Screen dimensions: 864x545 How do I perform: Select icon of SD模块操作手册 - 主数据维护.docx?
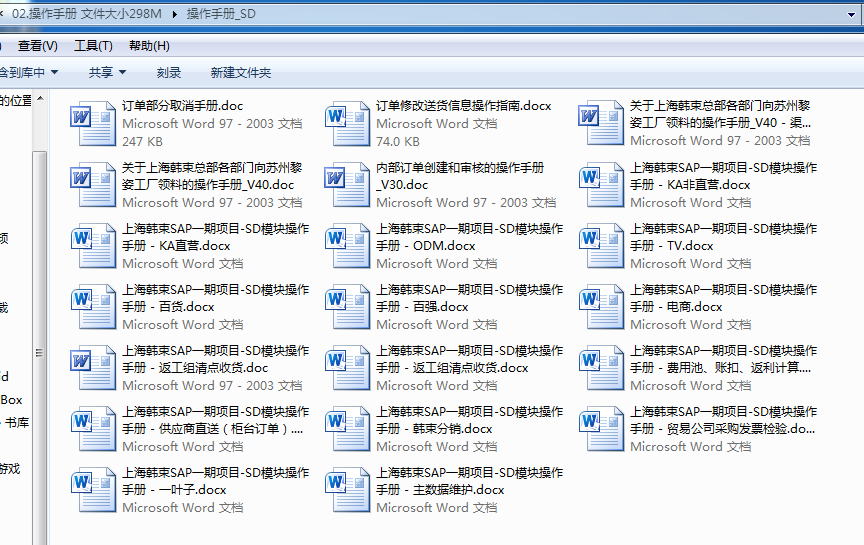347,490
